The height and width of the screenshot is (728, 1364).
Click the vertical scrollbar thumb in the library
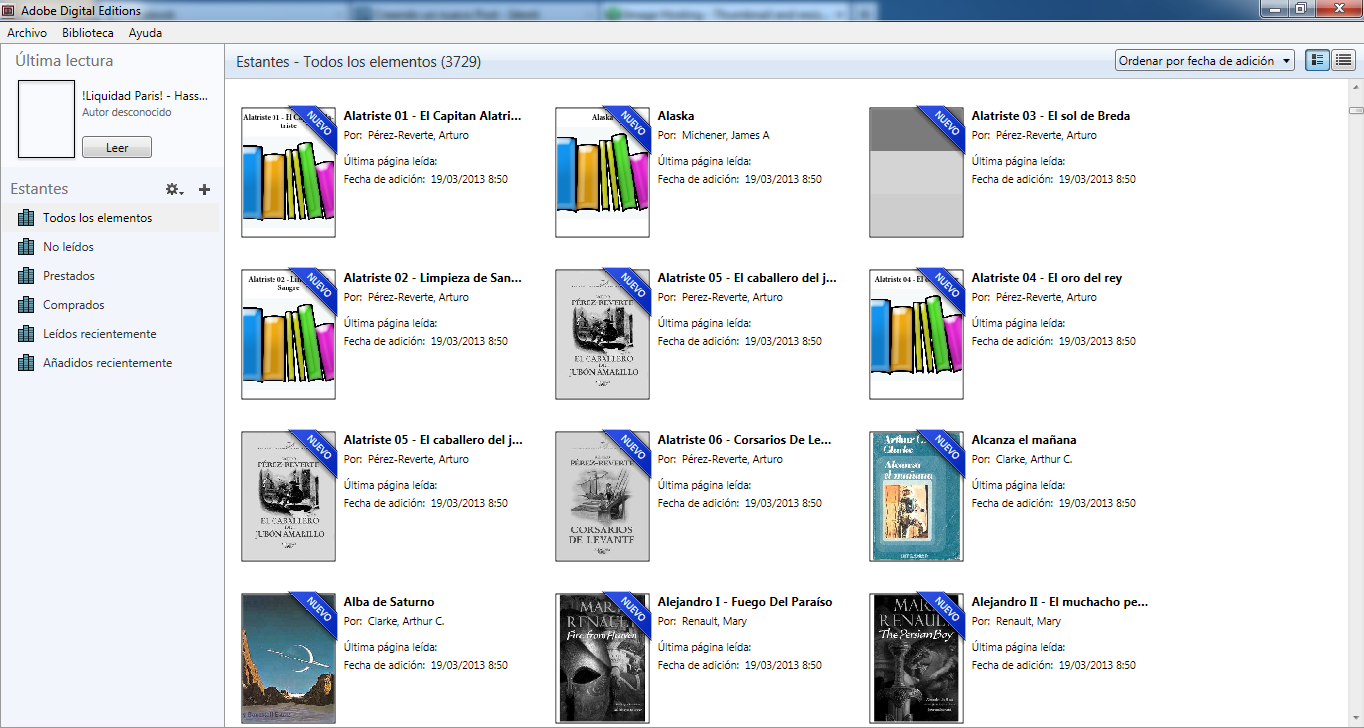[1356, 110]
